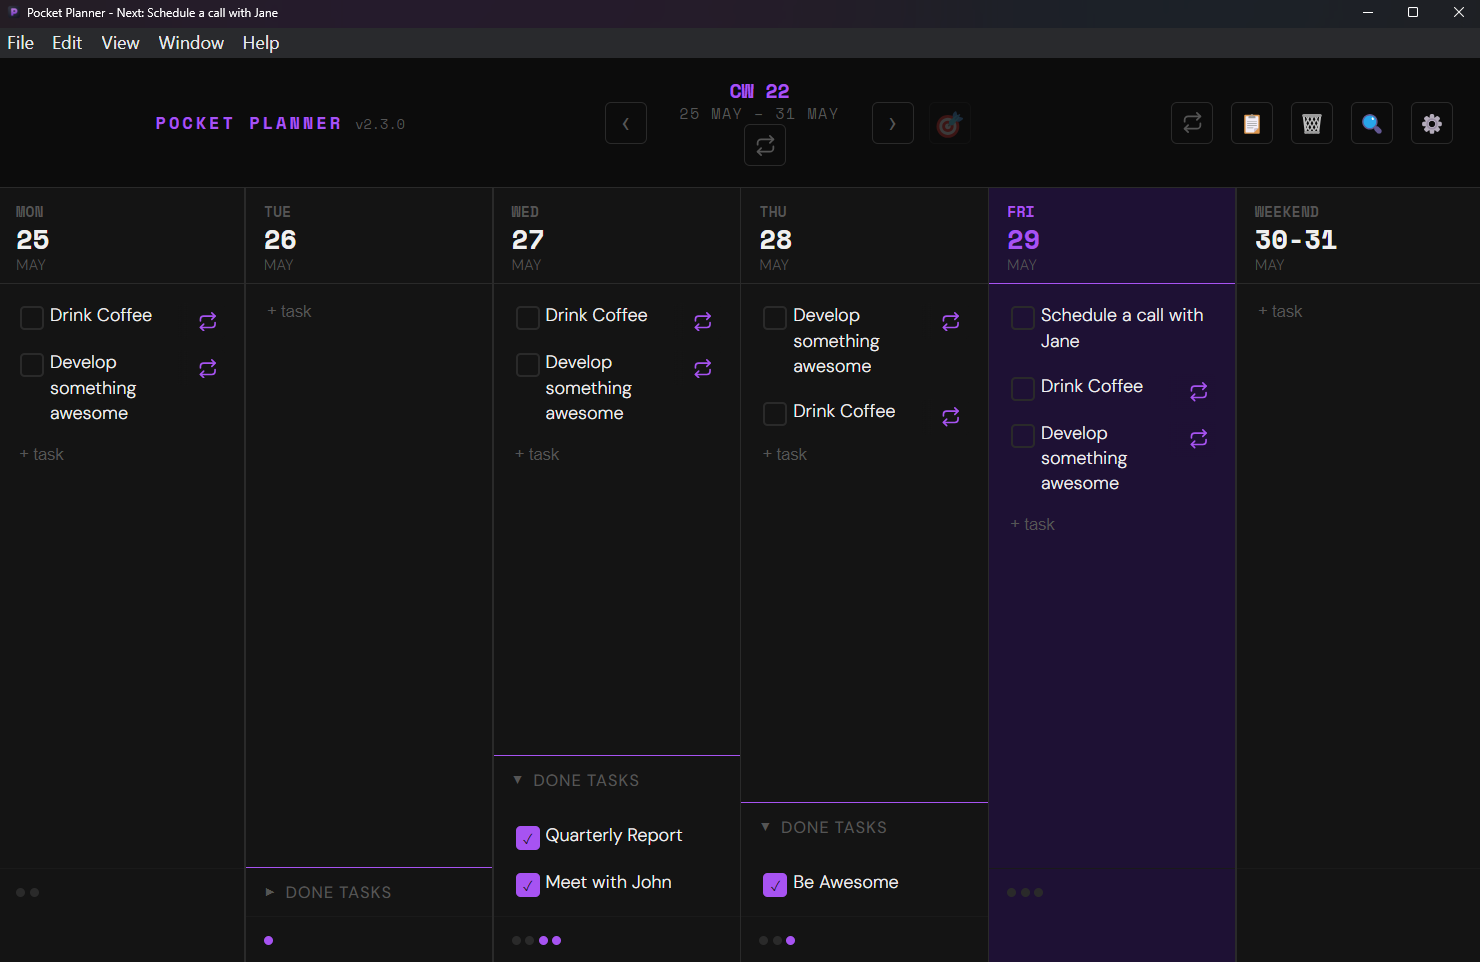Check Thursday's Develop something awesome task
Screen dimensions: 1480x962
pos(775,318)
